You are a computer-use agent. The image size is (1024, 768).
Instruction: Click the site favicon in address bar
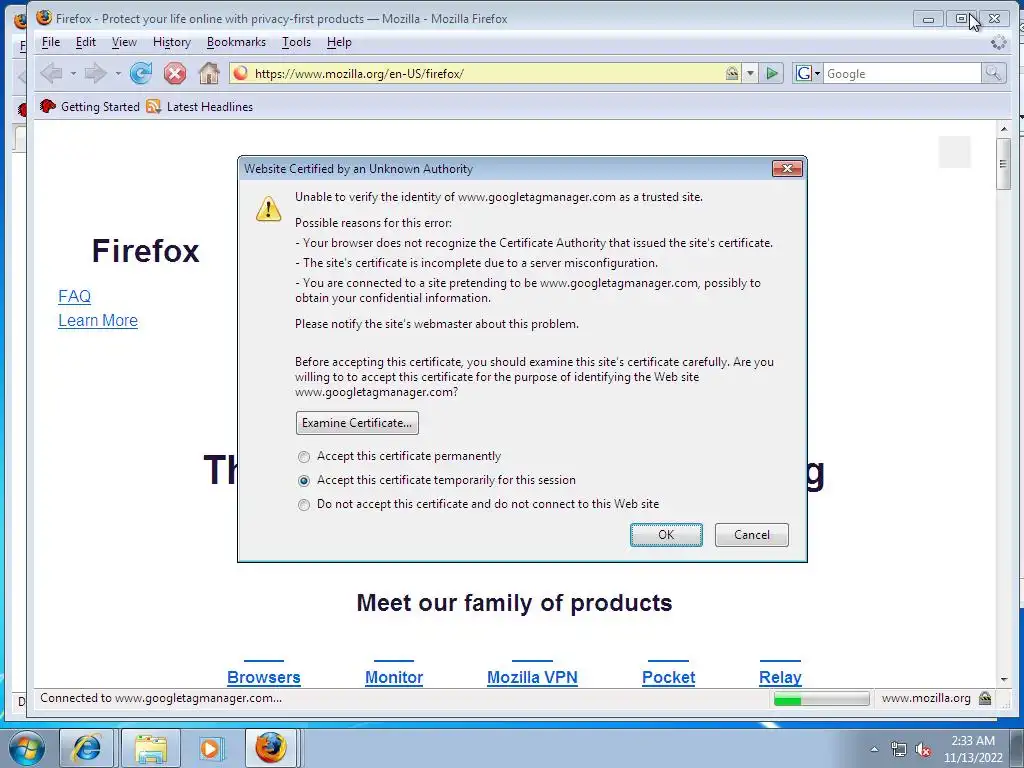[240, 73]
